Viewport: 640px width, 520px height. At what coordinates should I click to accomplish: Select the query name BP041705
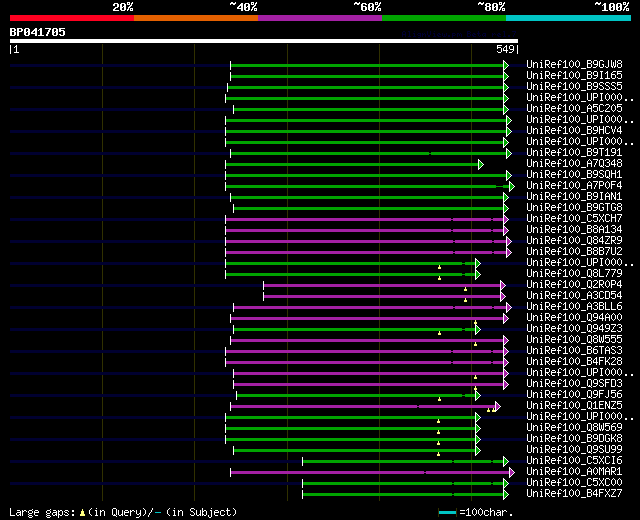pos(38,32)
